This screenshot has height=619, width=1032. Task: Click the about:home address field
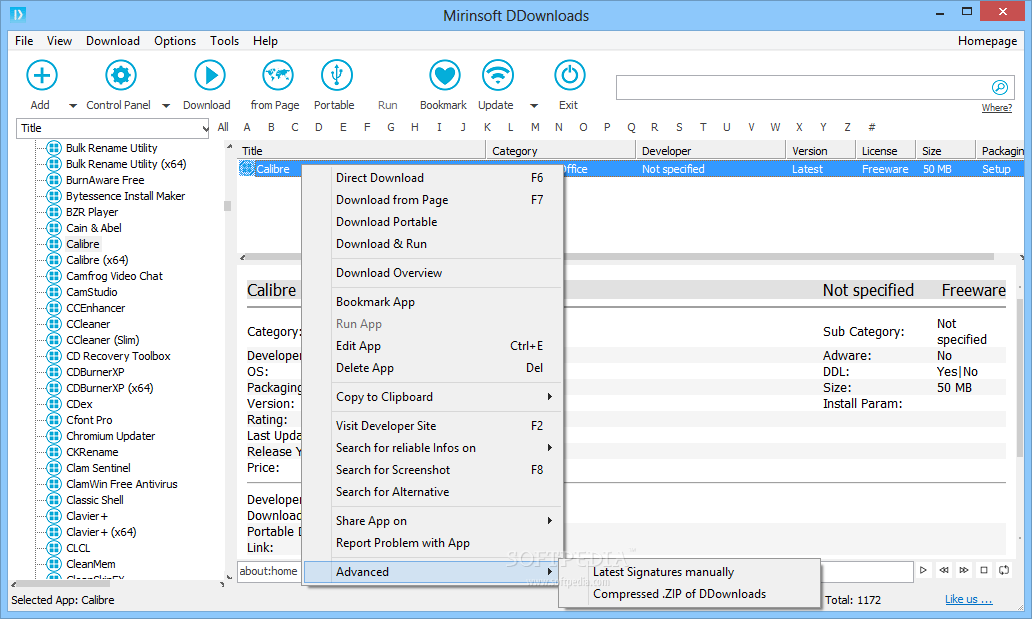tap(269, 571)
